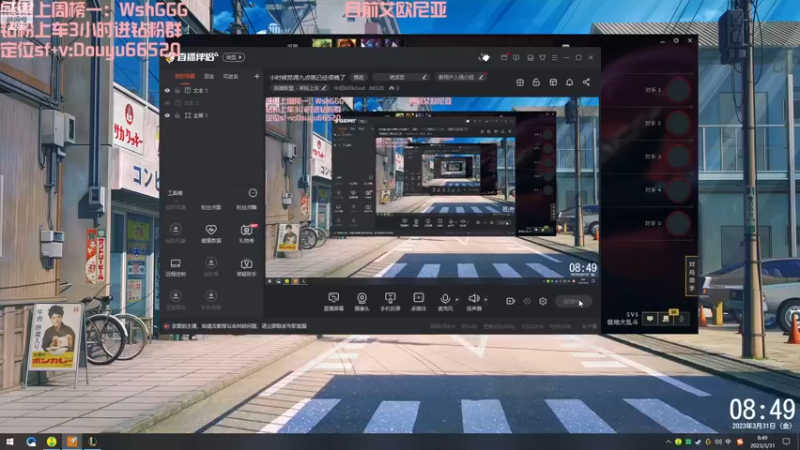
Task: Open the microphone options arrow
Action: click(x=457, y=299)
